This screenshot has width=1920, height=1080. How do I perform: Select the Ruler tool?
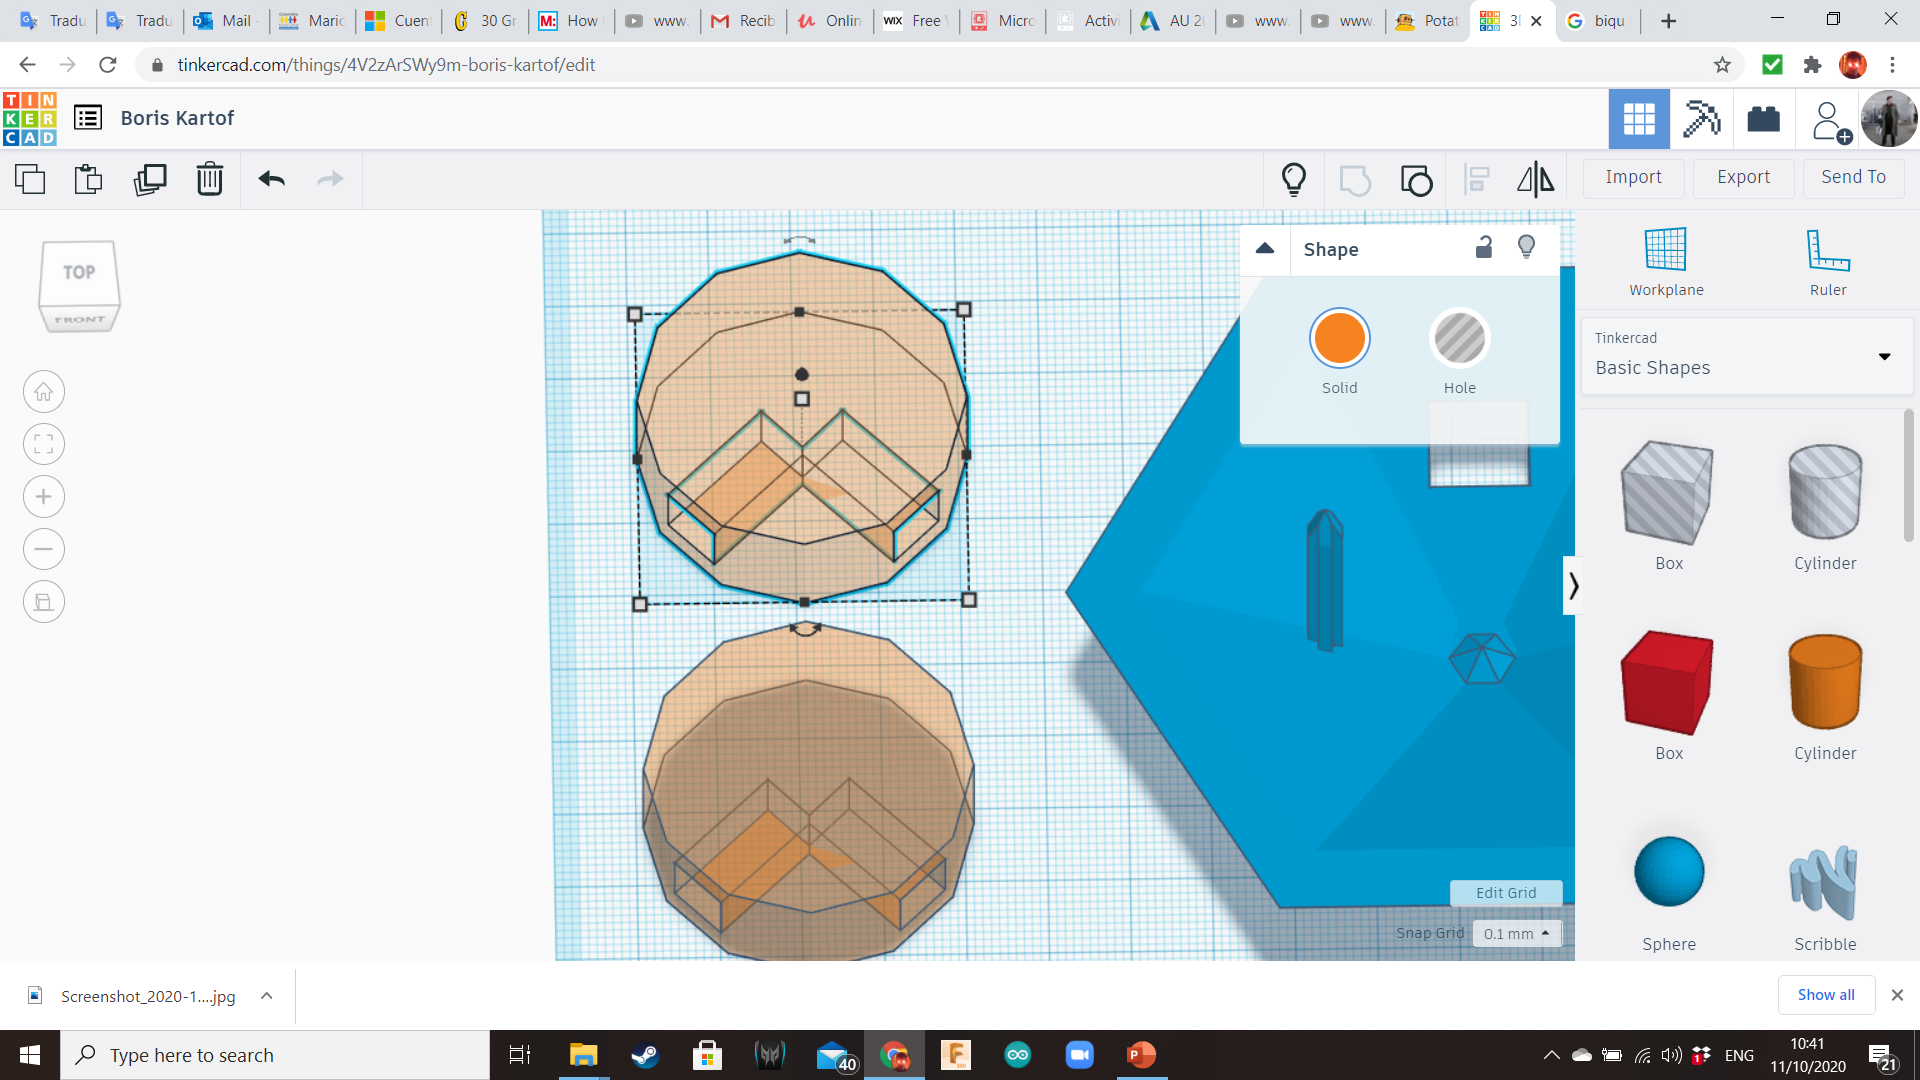pyautogui.click(x=1827, y=262)
